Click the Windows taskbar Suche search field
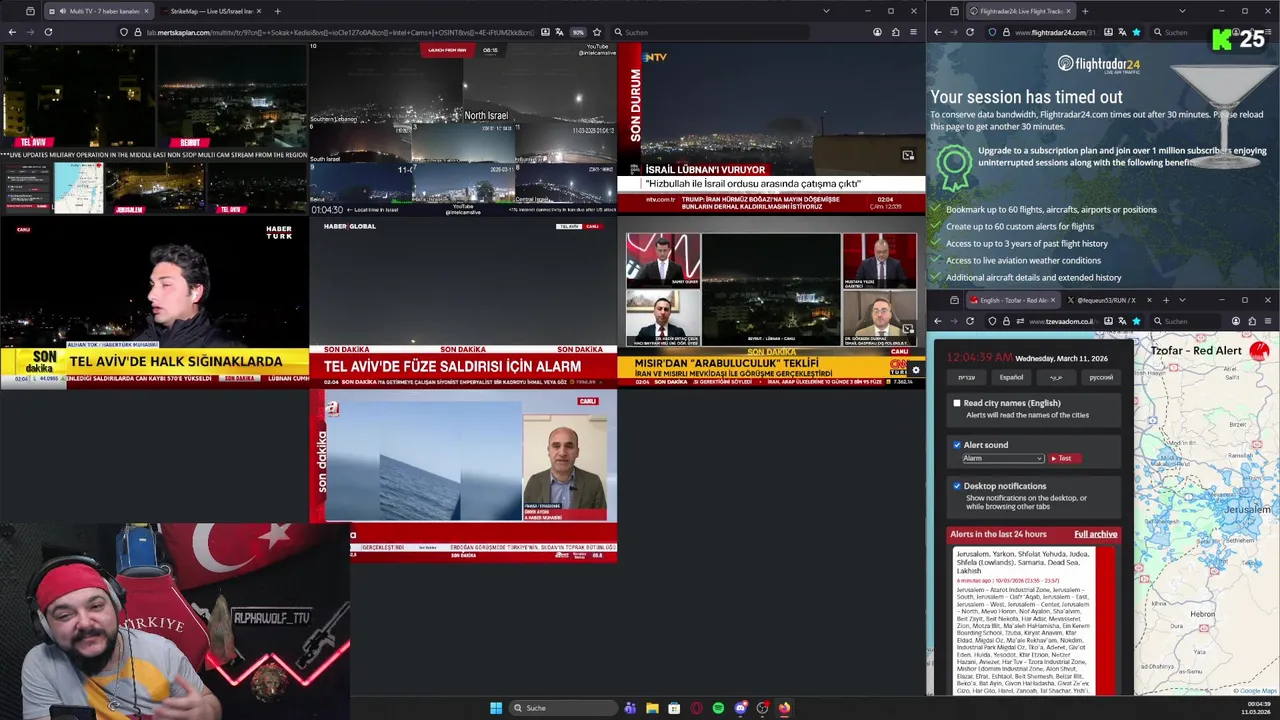This screenshot has width=1280, height=720. coord(563,708)
